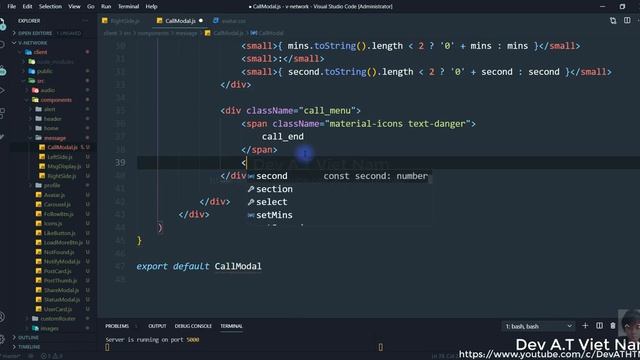Open the Selection menu
The image size is (640, 360).
pyautogui.click(x=50, y=7)
